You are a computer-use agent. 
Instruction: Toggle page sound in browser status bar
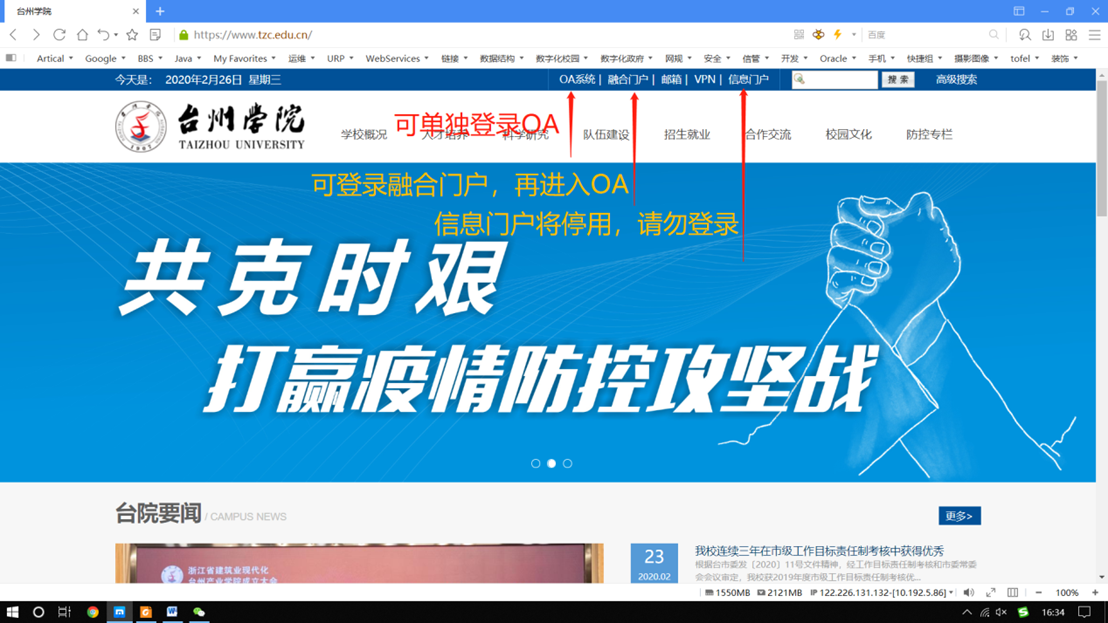click(968, 593)
